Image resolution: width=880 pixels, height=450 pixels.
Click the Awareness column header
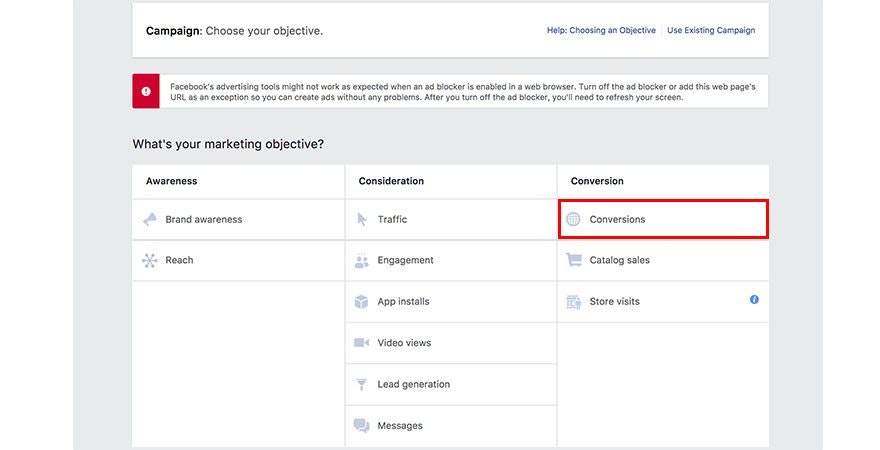click(171, 181)
